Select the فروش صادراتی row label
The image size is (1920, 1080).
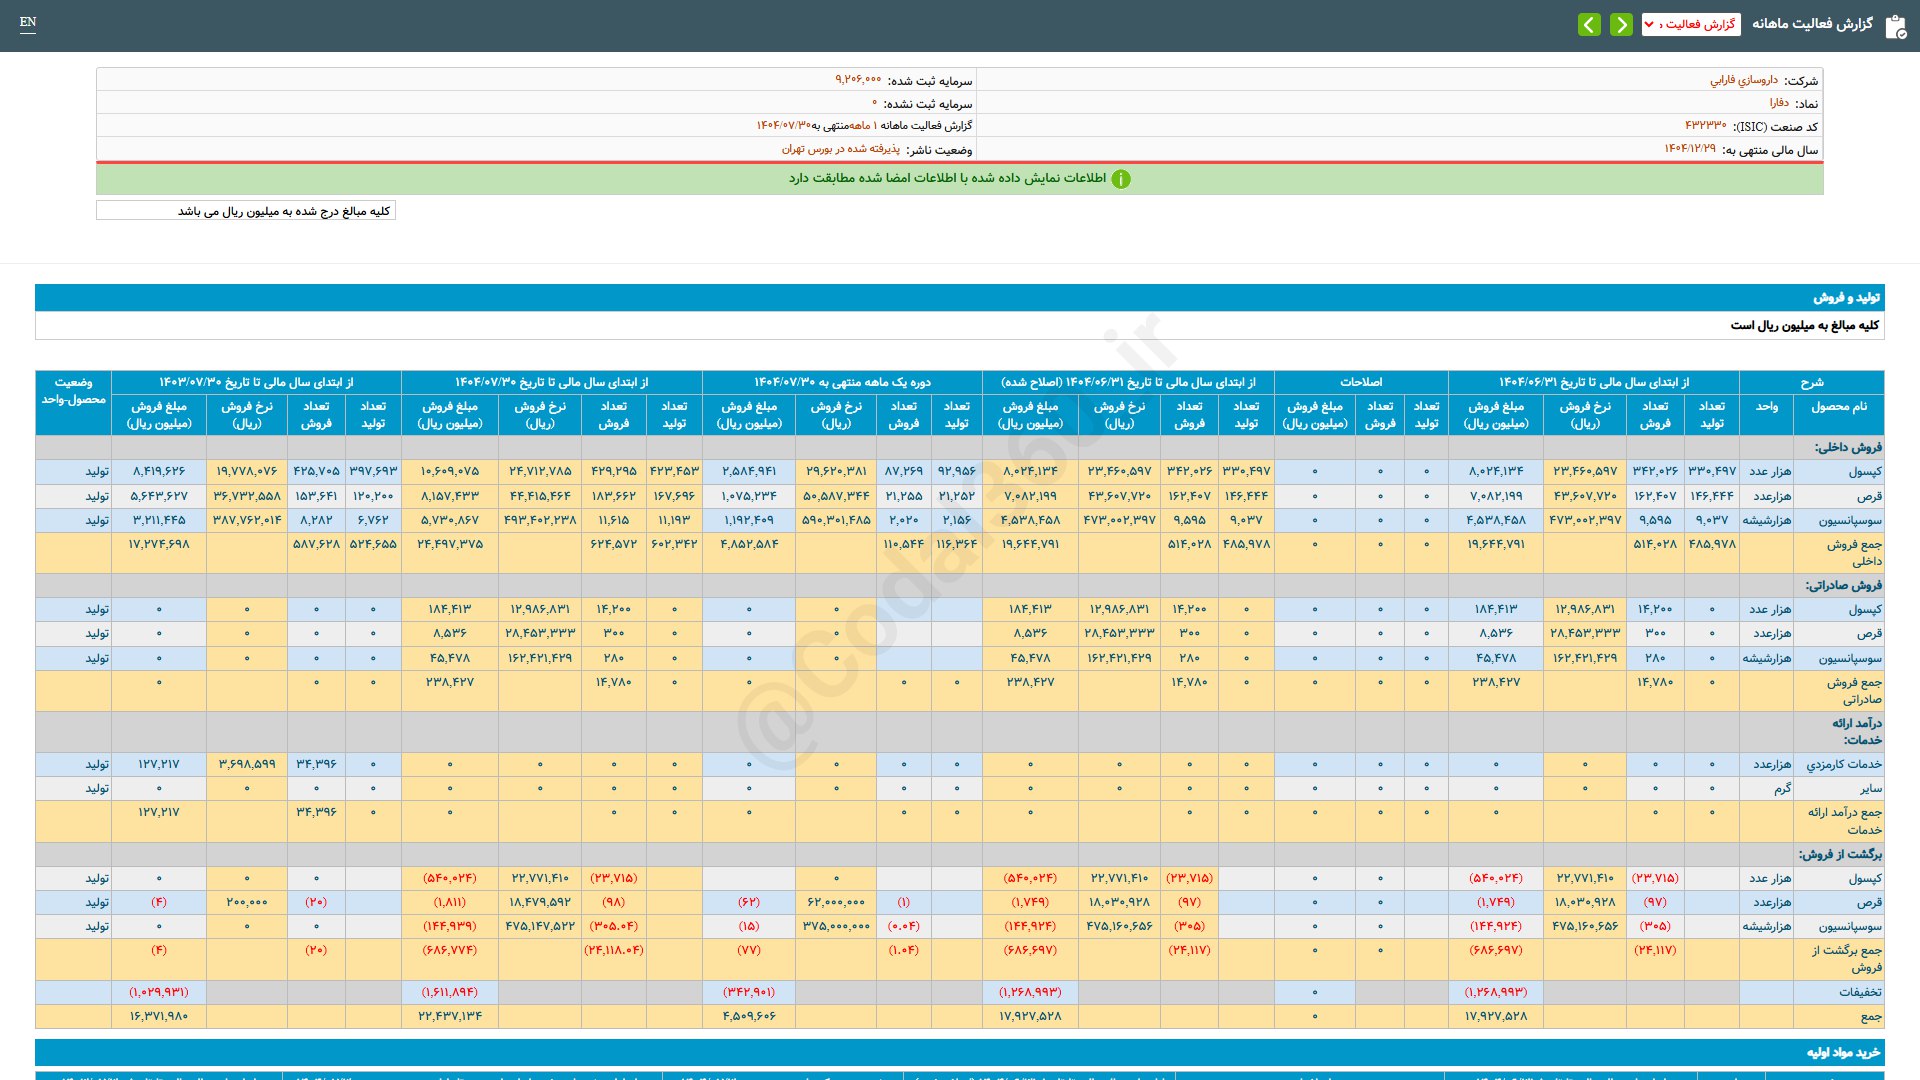coord(1843,585)
